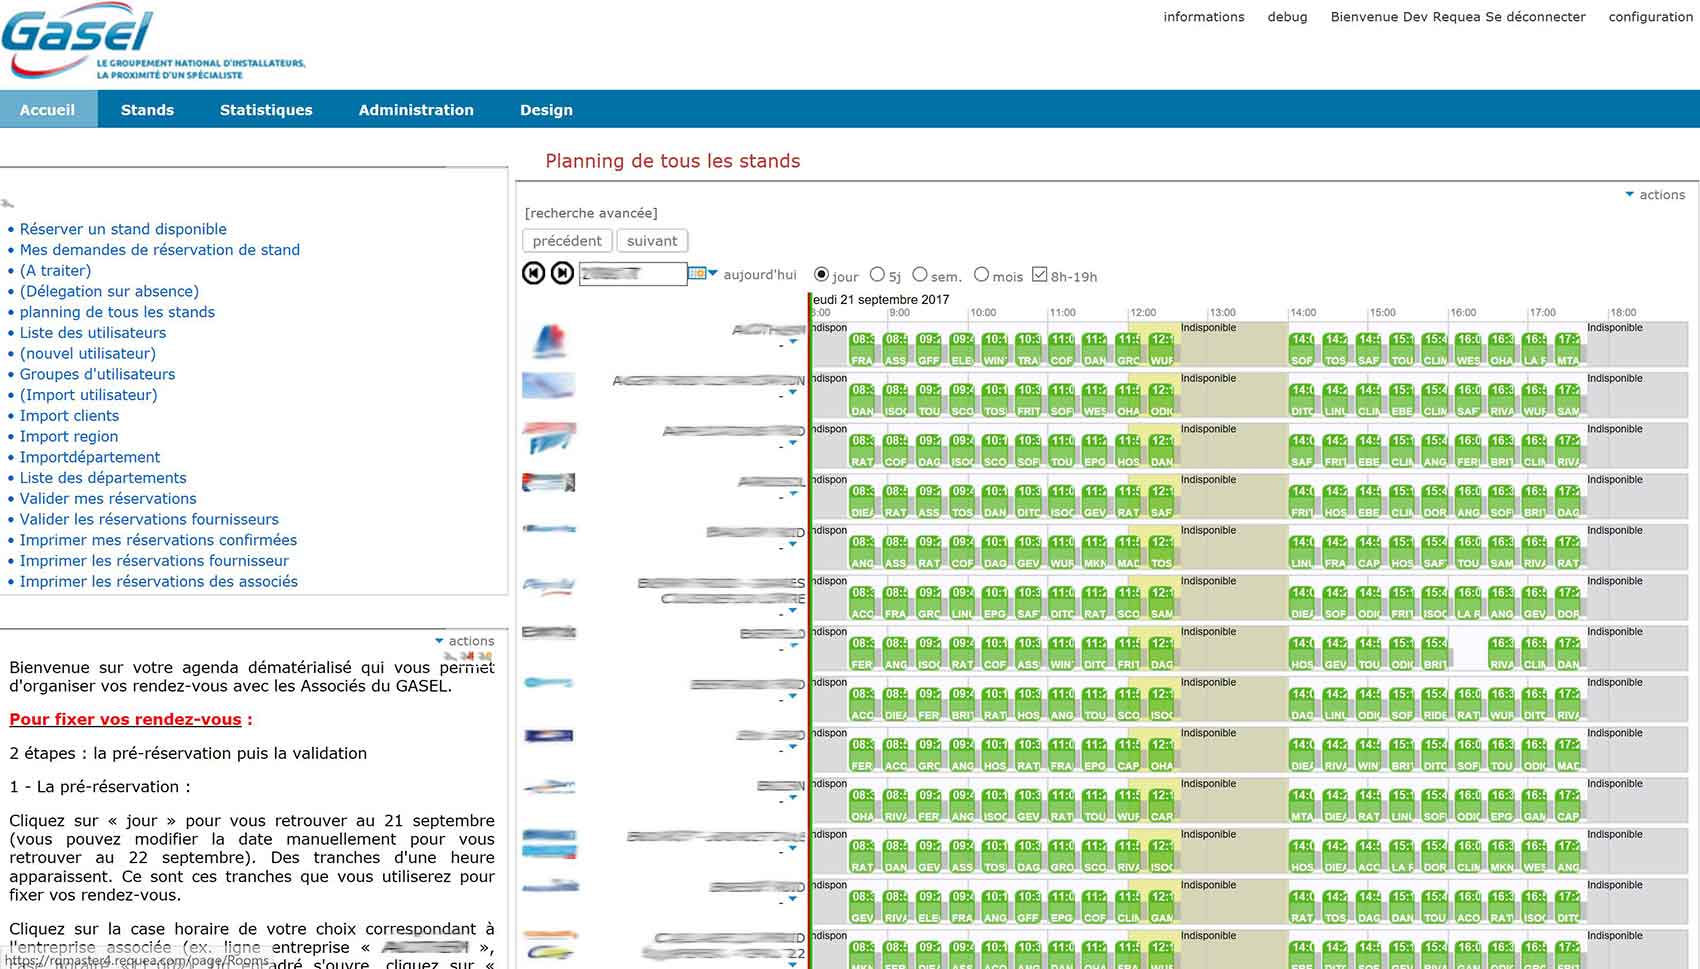The width and height of the screenshot is (1700, 969).
Task: Expand the actions dropdown in planning panel
Action: click(1655, 195)
